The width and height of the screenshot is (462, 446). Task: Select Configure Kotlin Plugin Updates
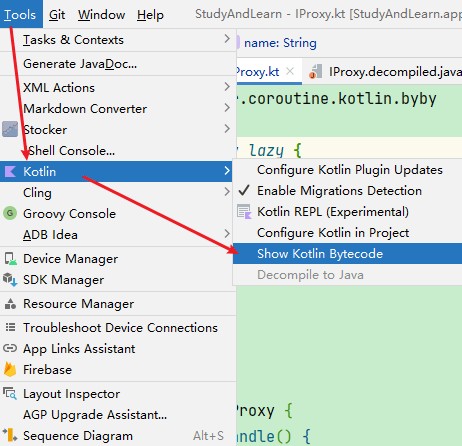(x=347, y=170)
